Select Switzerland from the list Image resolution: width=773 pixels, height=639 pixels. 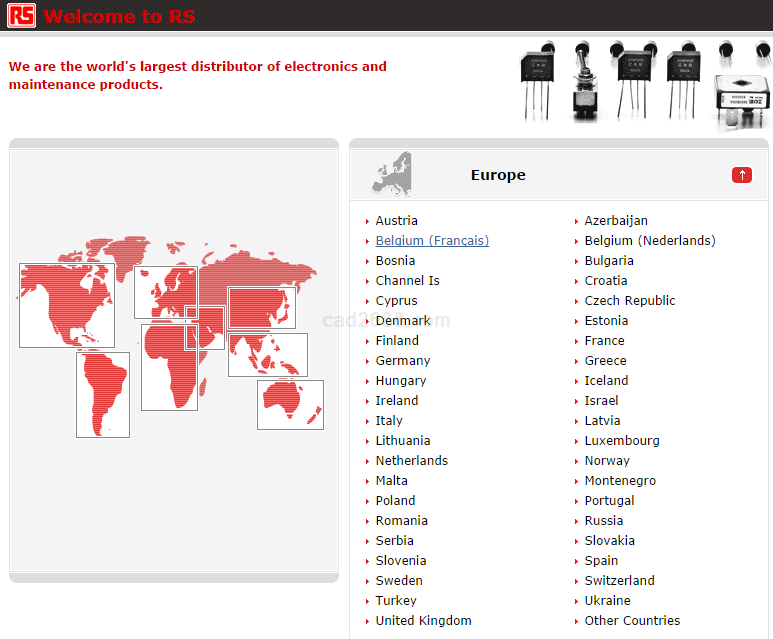(619, 581)
